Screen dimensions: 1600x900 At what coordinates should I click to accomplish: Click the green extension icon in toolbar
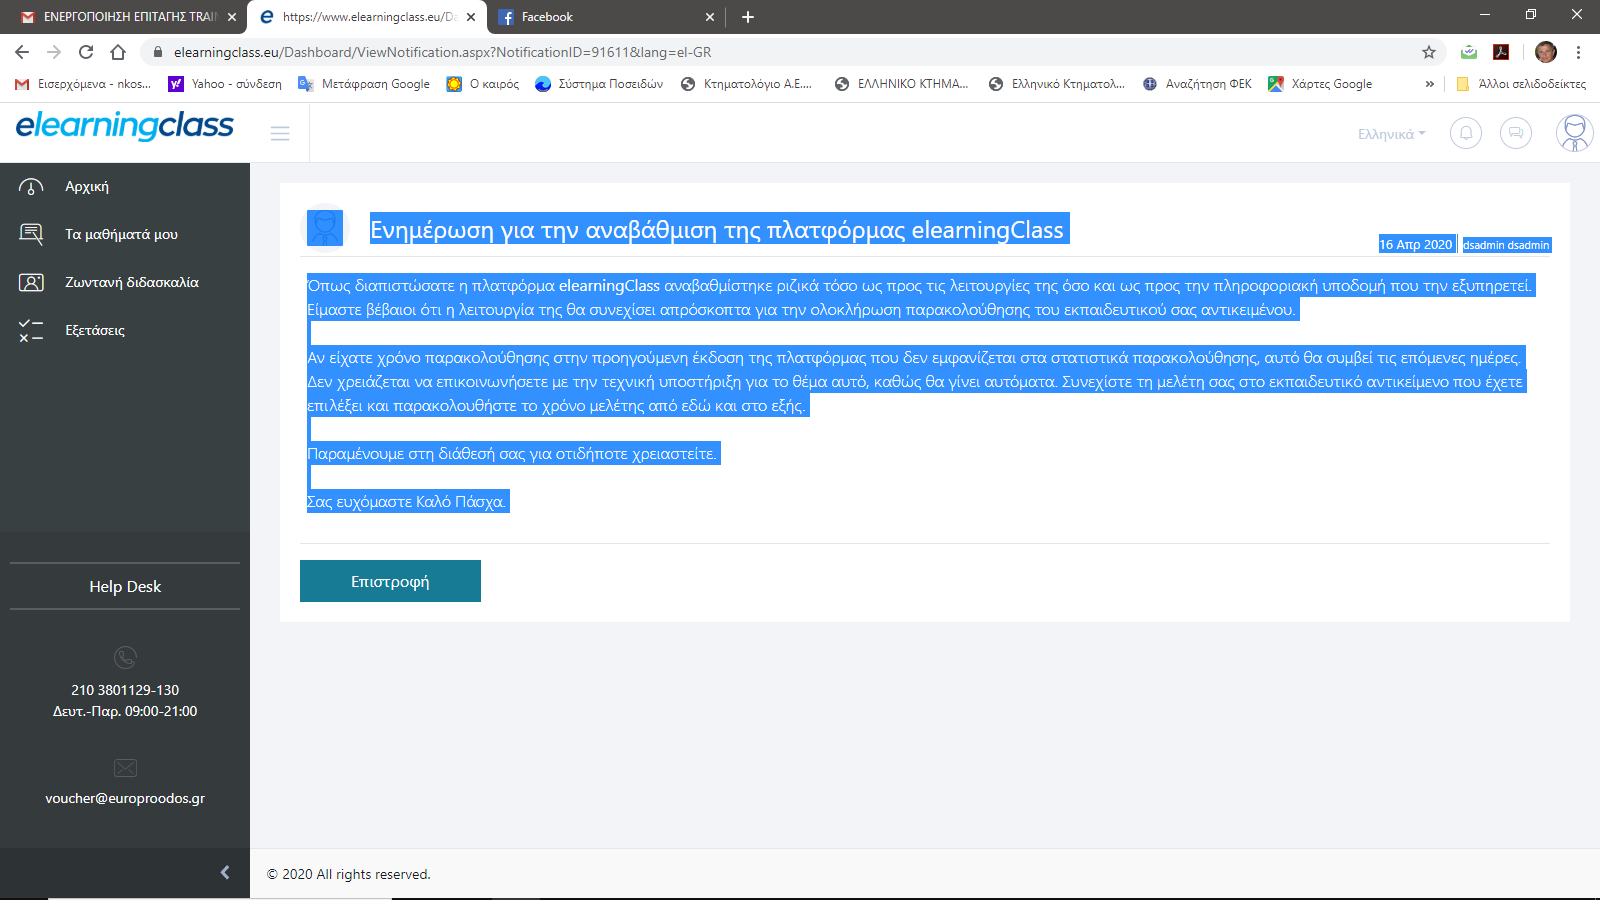coord(1469,52)
